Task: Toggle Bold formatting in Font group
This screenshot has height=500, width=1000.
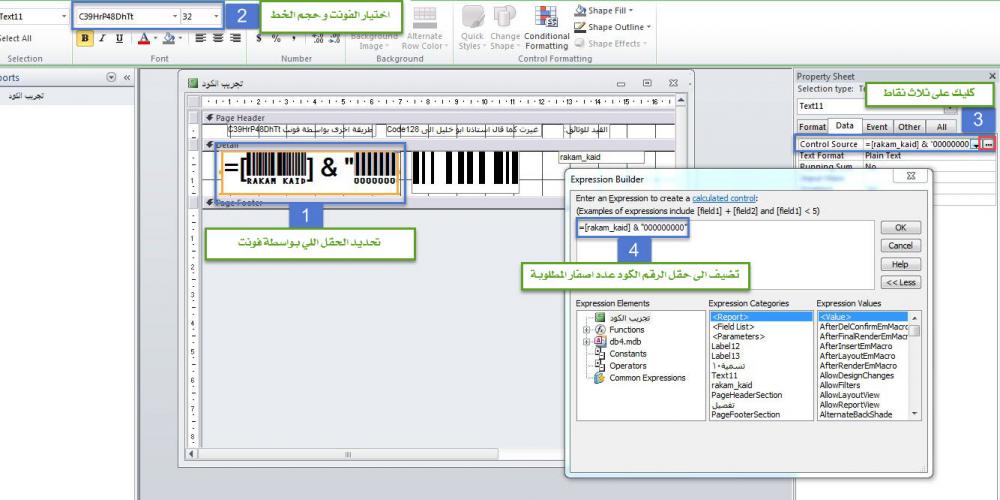Action: 84,38
